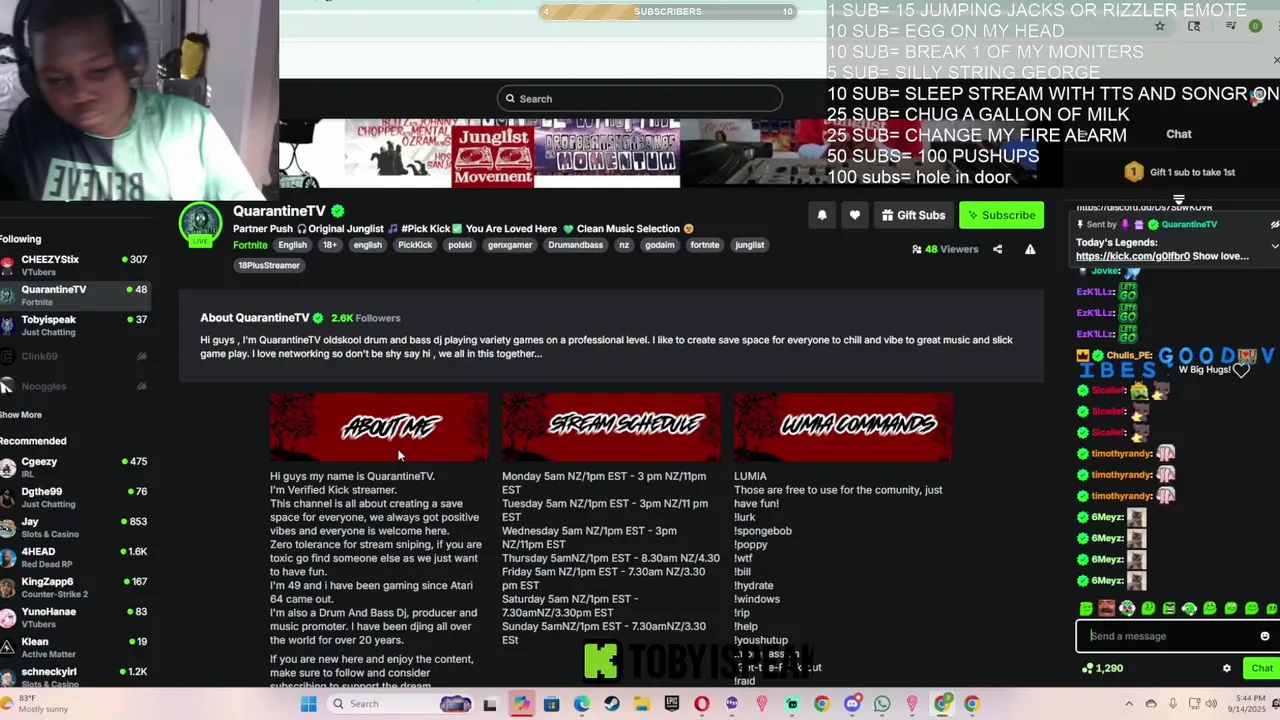The height and width of the screenshot is (720, 1280).
Task: Click the share icon beside Viewers
Action: [997, 249]
